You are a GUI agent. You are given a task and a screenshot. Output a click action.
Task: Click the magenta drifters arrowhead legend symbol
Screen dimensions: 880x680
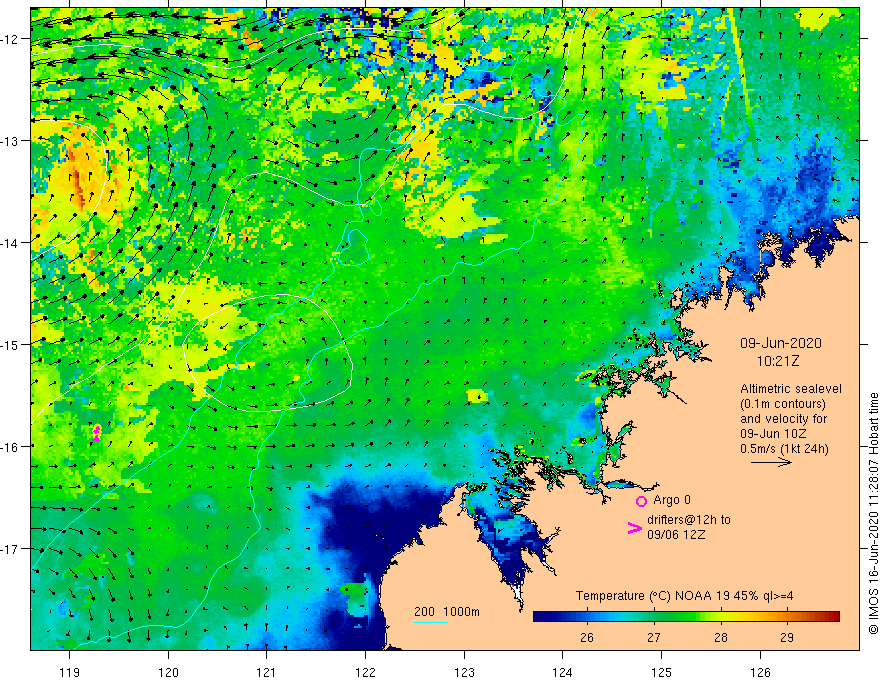pyautogui.click(x=634, y=528)
